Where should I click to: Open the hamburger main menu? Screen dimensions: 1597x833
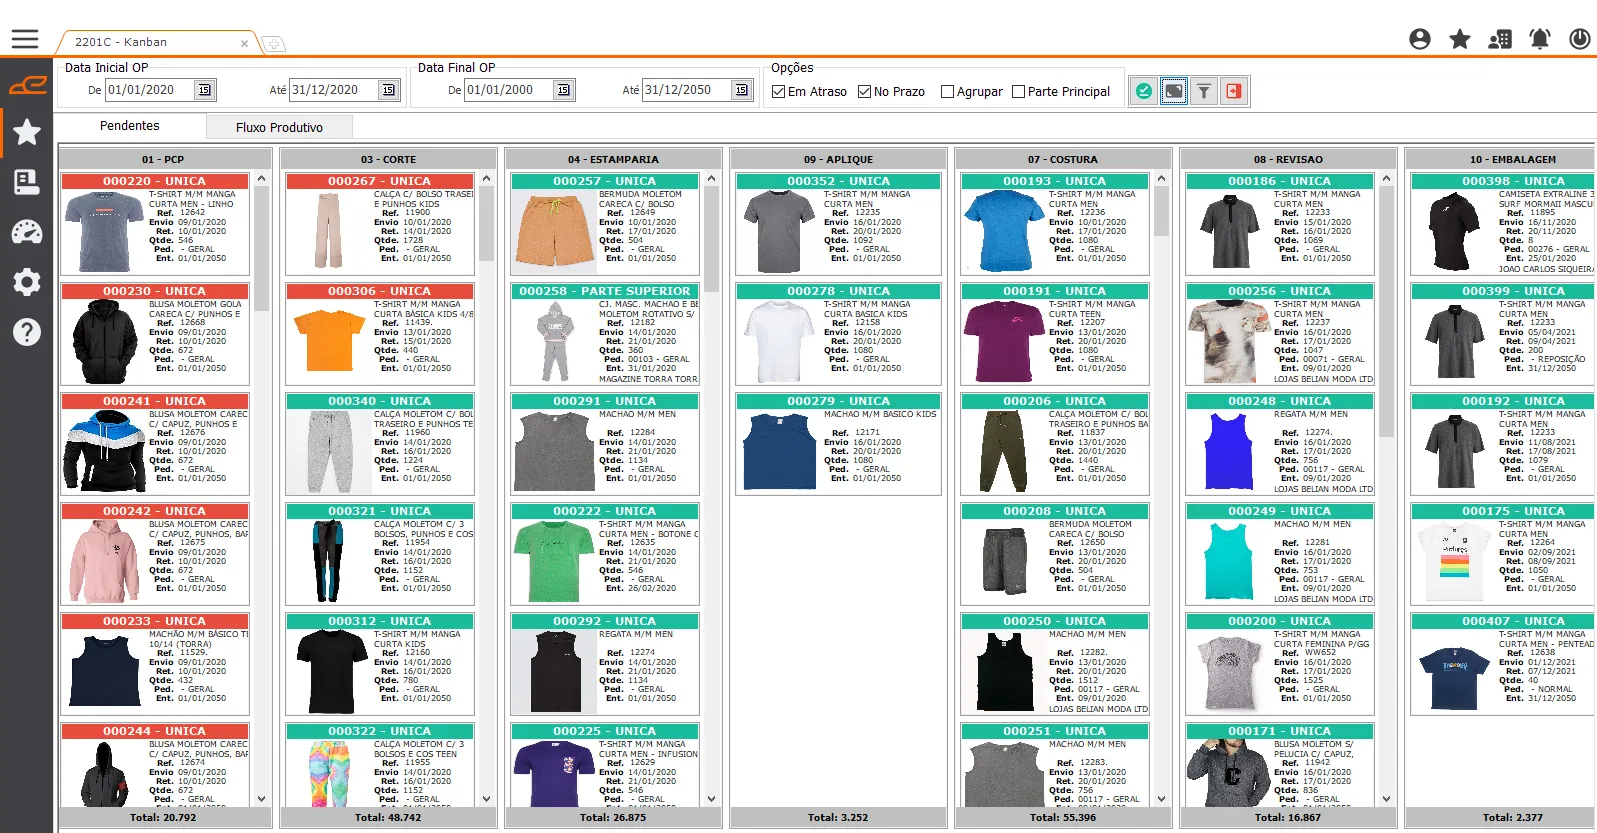[x=25, y=39]
